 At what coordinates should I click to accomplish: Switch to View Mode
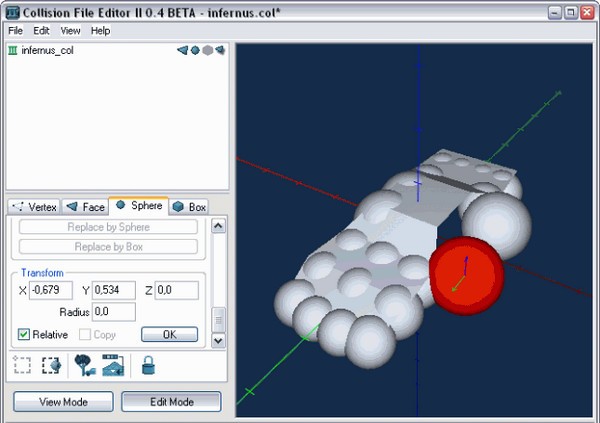(64, 402)
